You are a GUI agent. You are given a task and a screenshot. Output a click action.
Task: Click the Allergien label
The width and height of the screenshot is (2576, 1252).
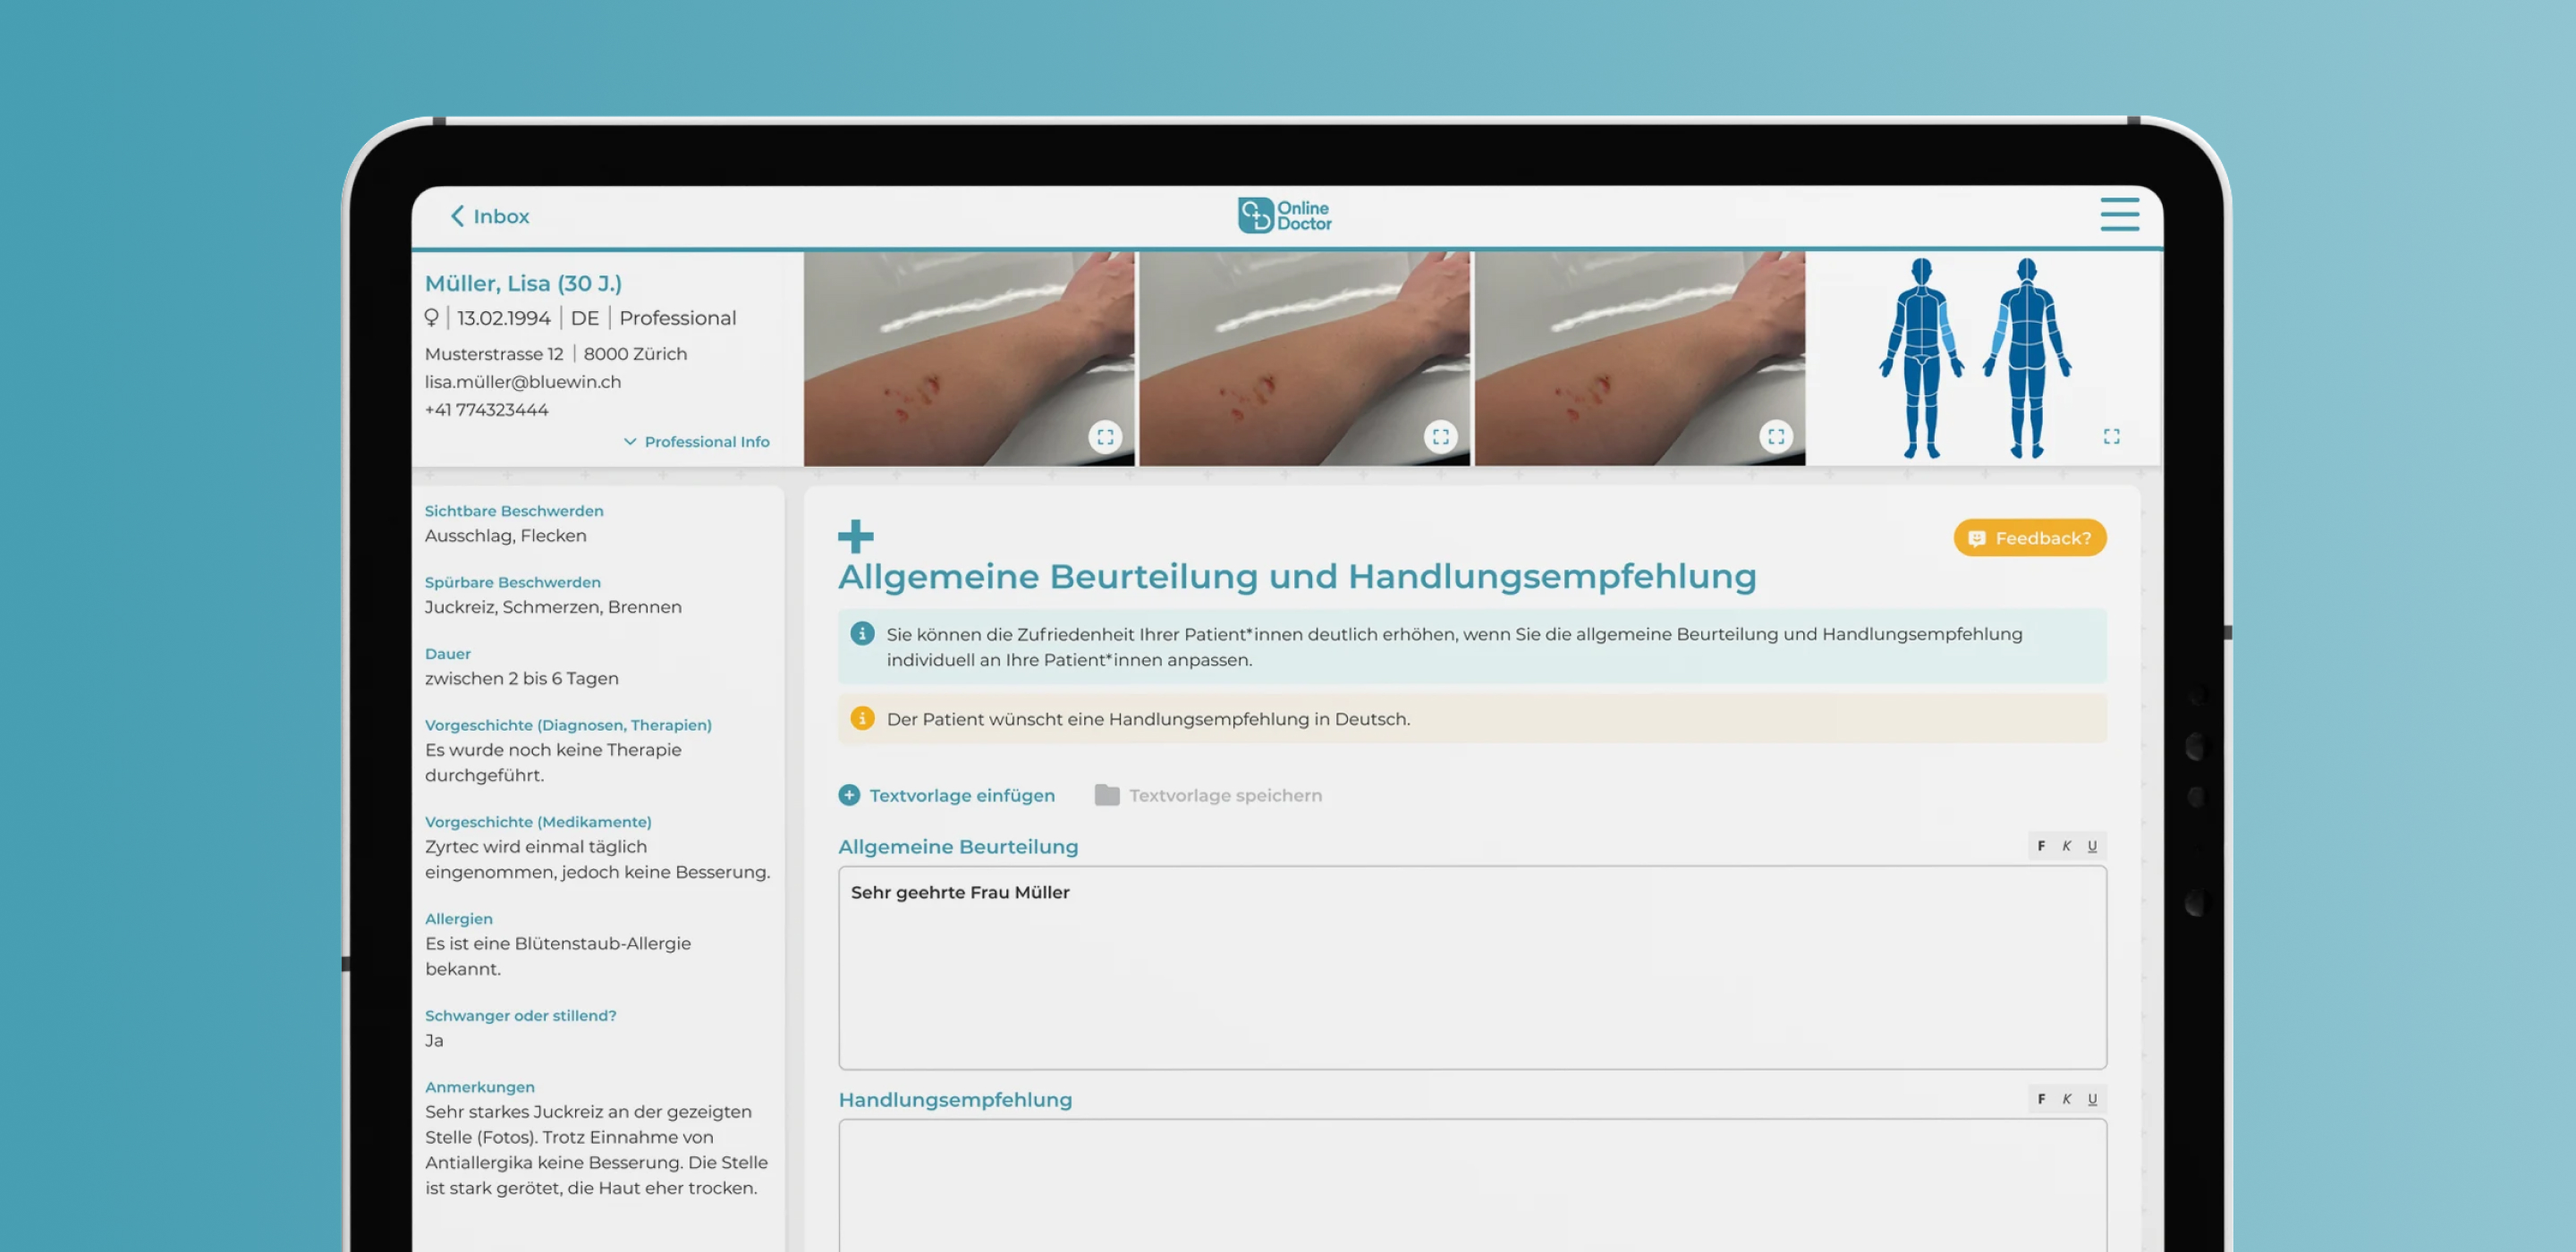click(x=459, y=919)
